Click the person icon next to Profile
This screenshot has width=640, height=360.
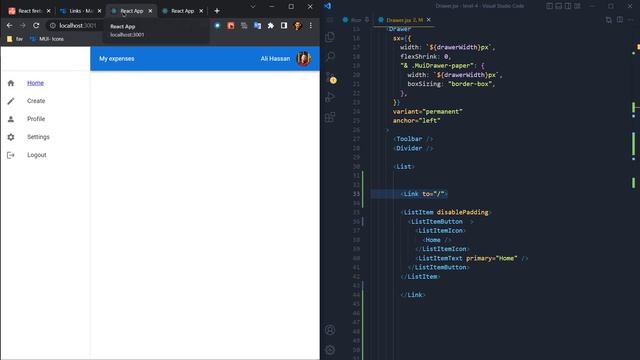tap(11, 119)
